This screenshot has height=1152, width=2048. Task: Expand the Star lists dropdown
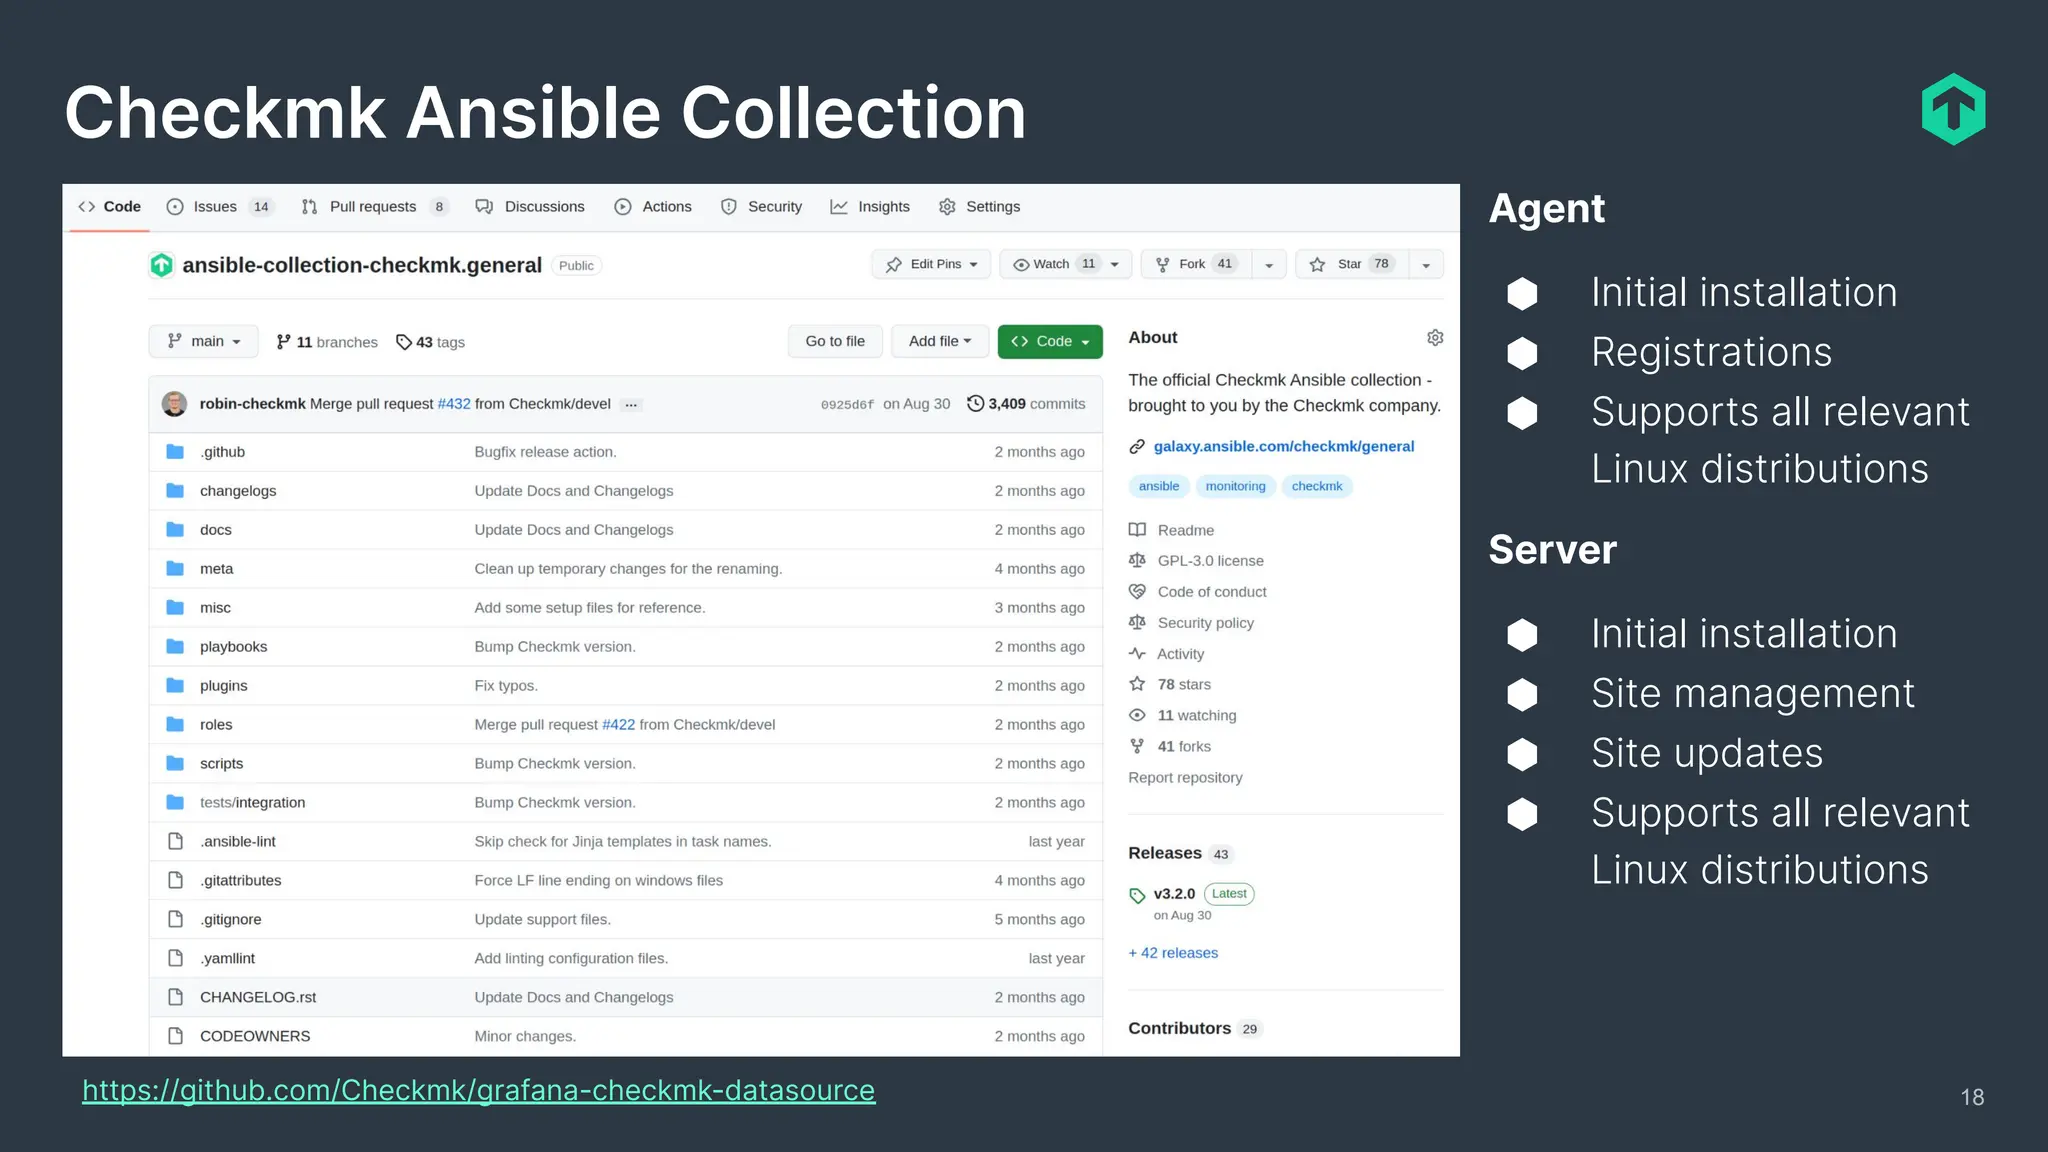tap(1426, 264)
